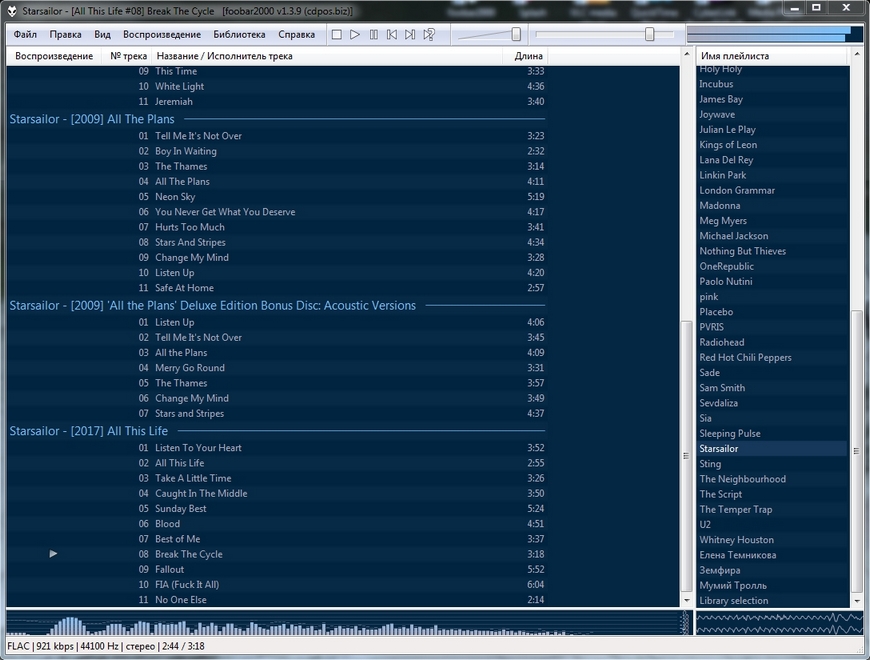870x660 pixels.
Task: Click the Stop playback button
Action: [336, 34]
